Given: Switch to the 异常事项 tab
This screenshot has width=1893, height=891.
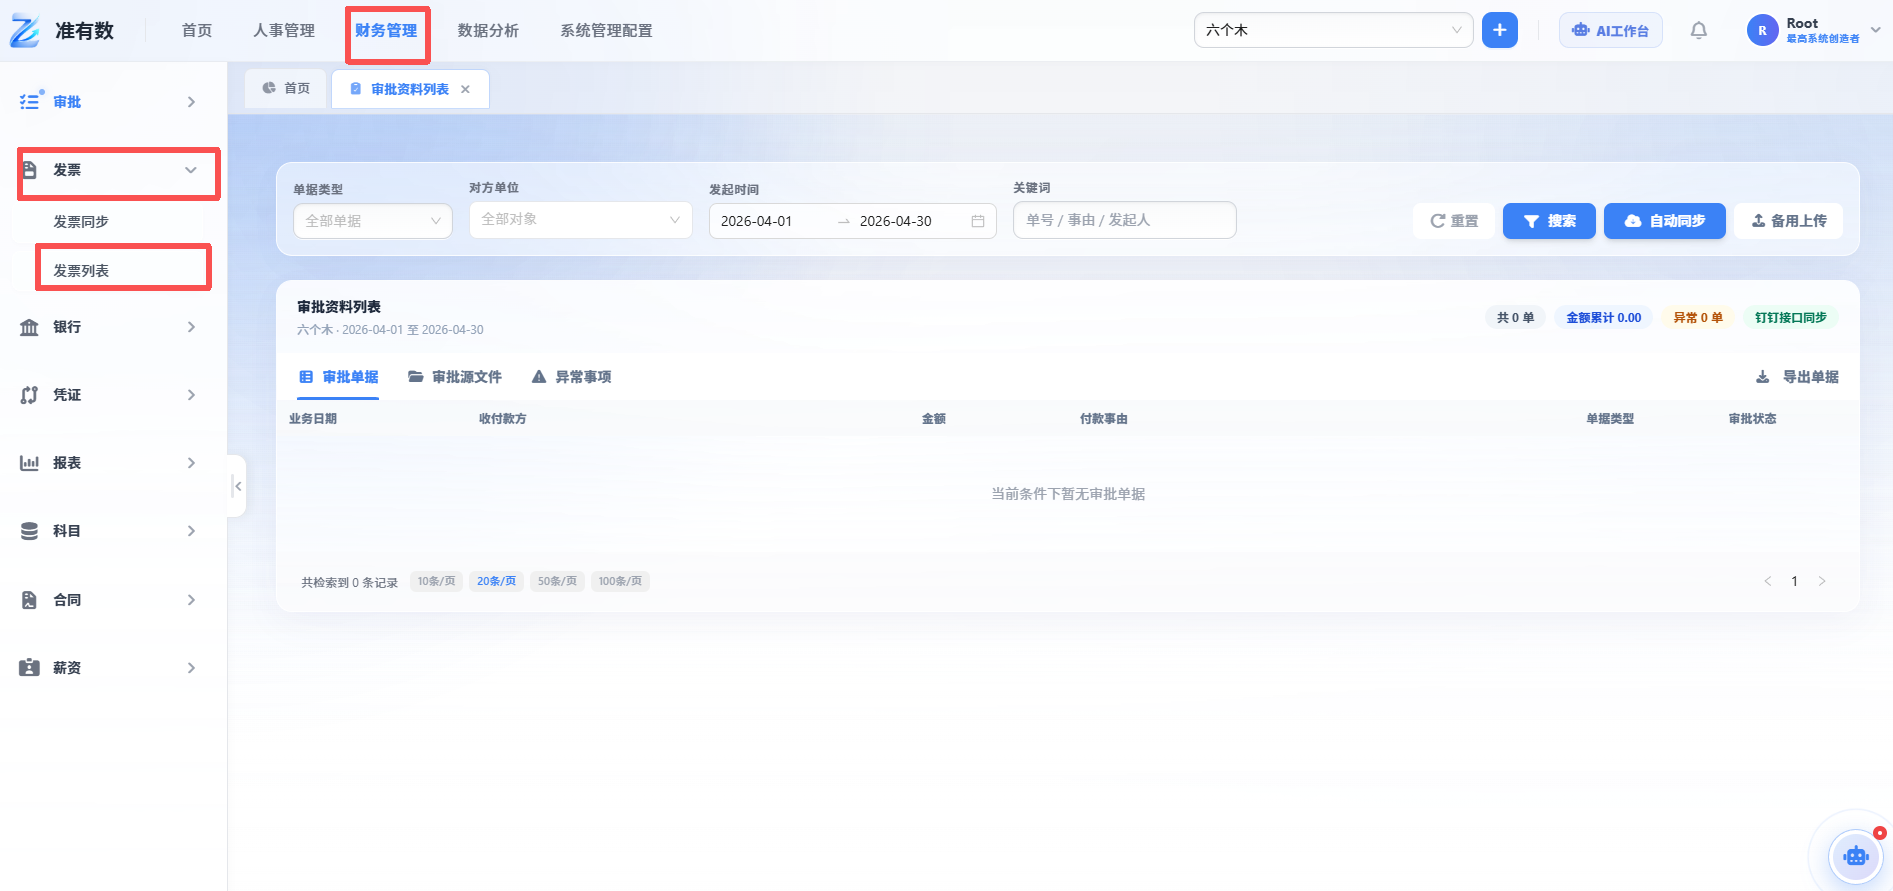Looking at the screenshot, I should click(572, 377).
